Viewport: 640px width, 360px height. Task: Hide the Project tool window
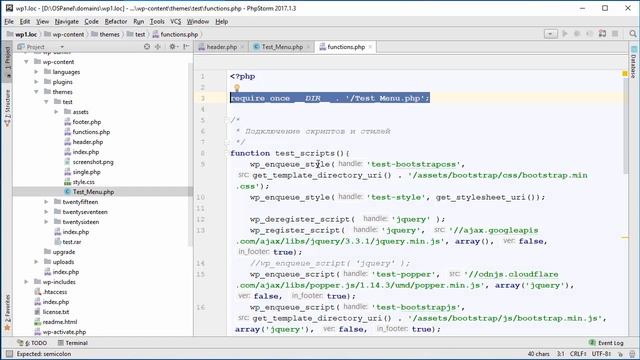pos(186,47)
